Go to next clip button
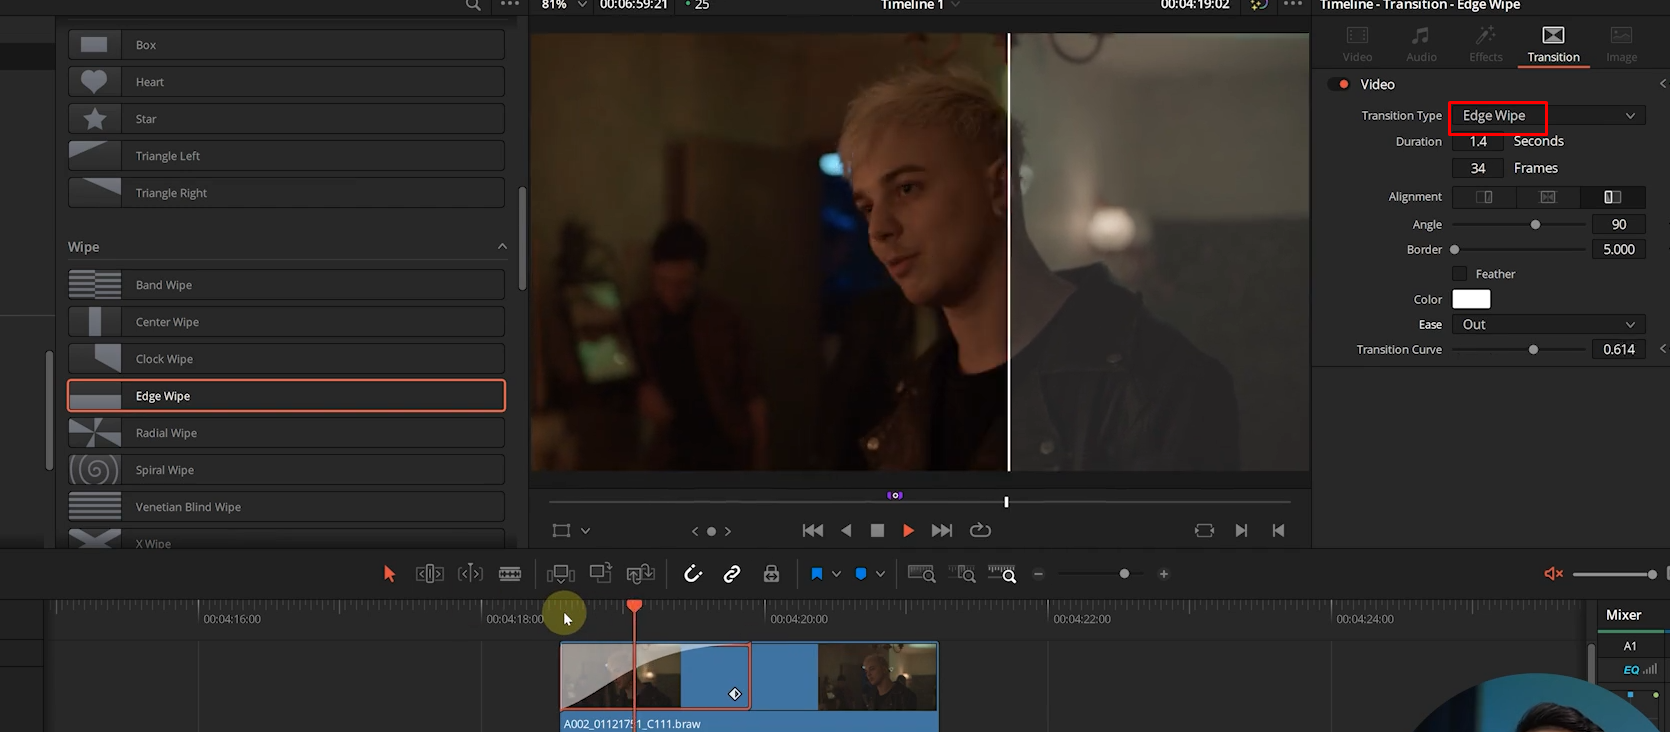The width and height of the screenshot is (1670, 732). (1241, 531)
